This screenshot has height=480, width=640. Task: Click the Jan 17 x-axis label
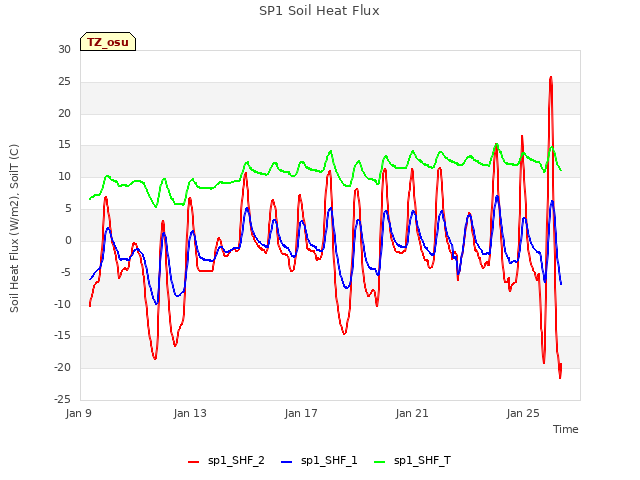point(301,413)
